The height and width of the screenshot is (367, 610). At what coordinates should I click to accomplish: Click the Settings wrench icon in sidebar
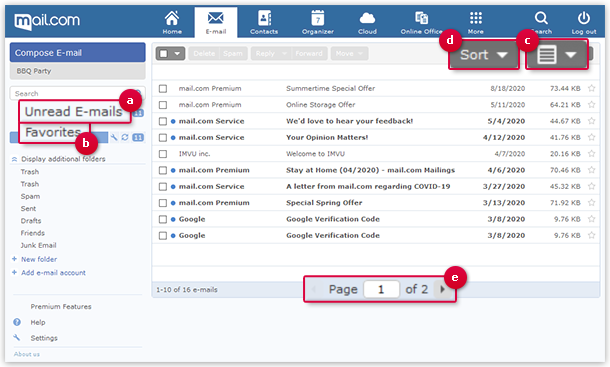click(16, 337)
